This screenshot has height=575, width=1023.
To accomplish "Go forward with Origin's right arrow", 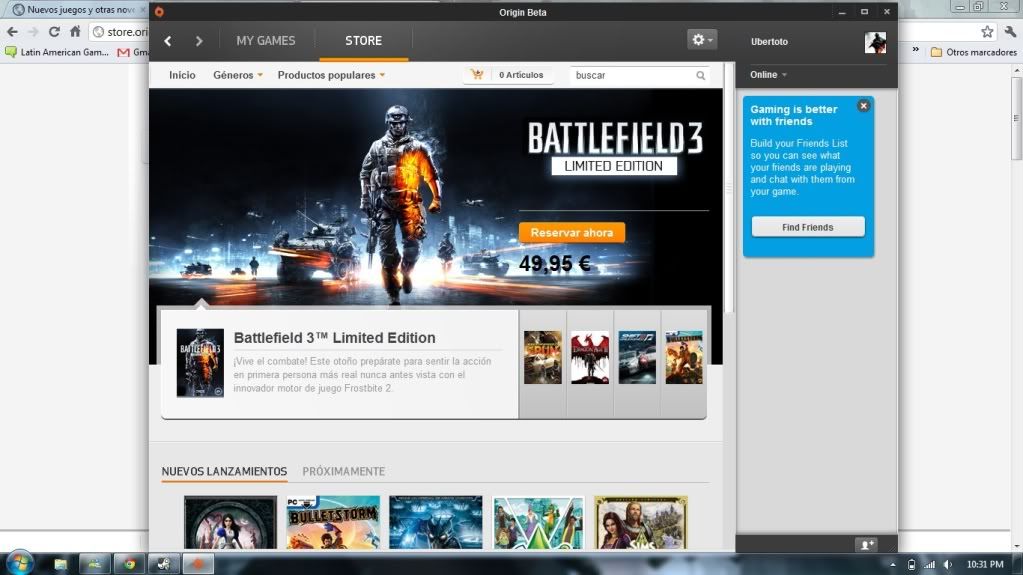I will click(x=199, y=41).
